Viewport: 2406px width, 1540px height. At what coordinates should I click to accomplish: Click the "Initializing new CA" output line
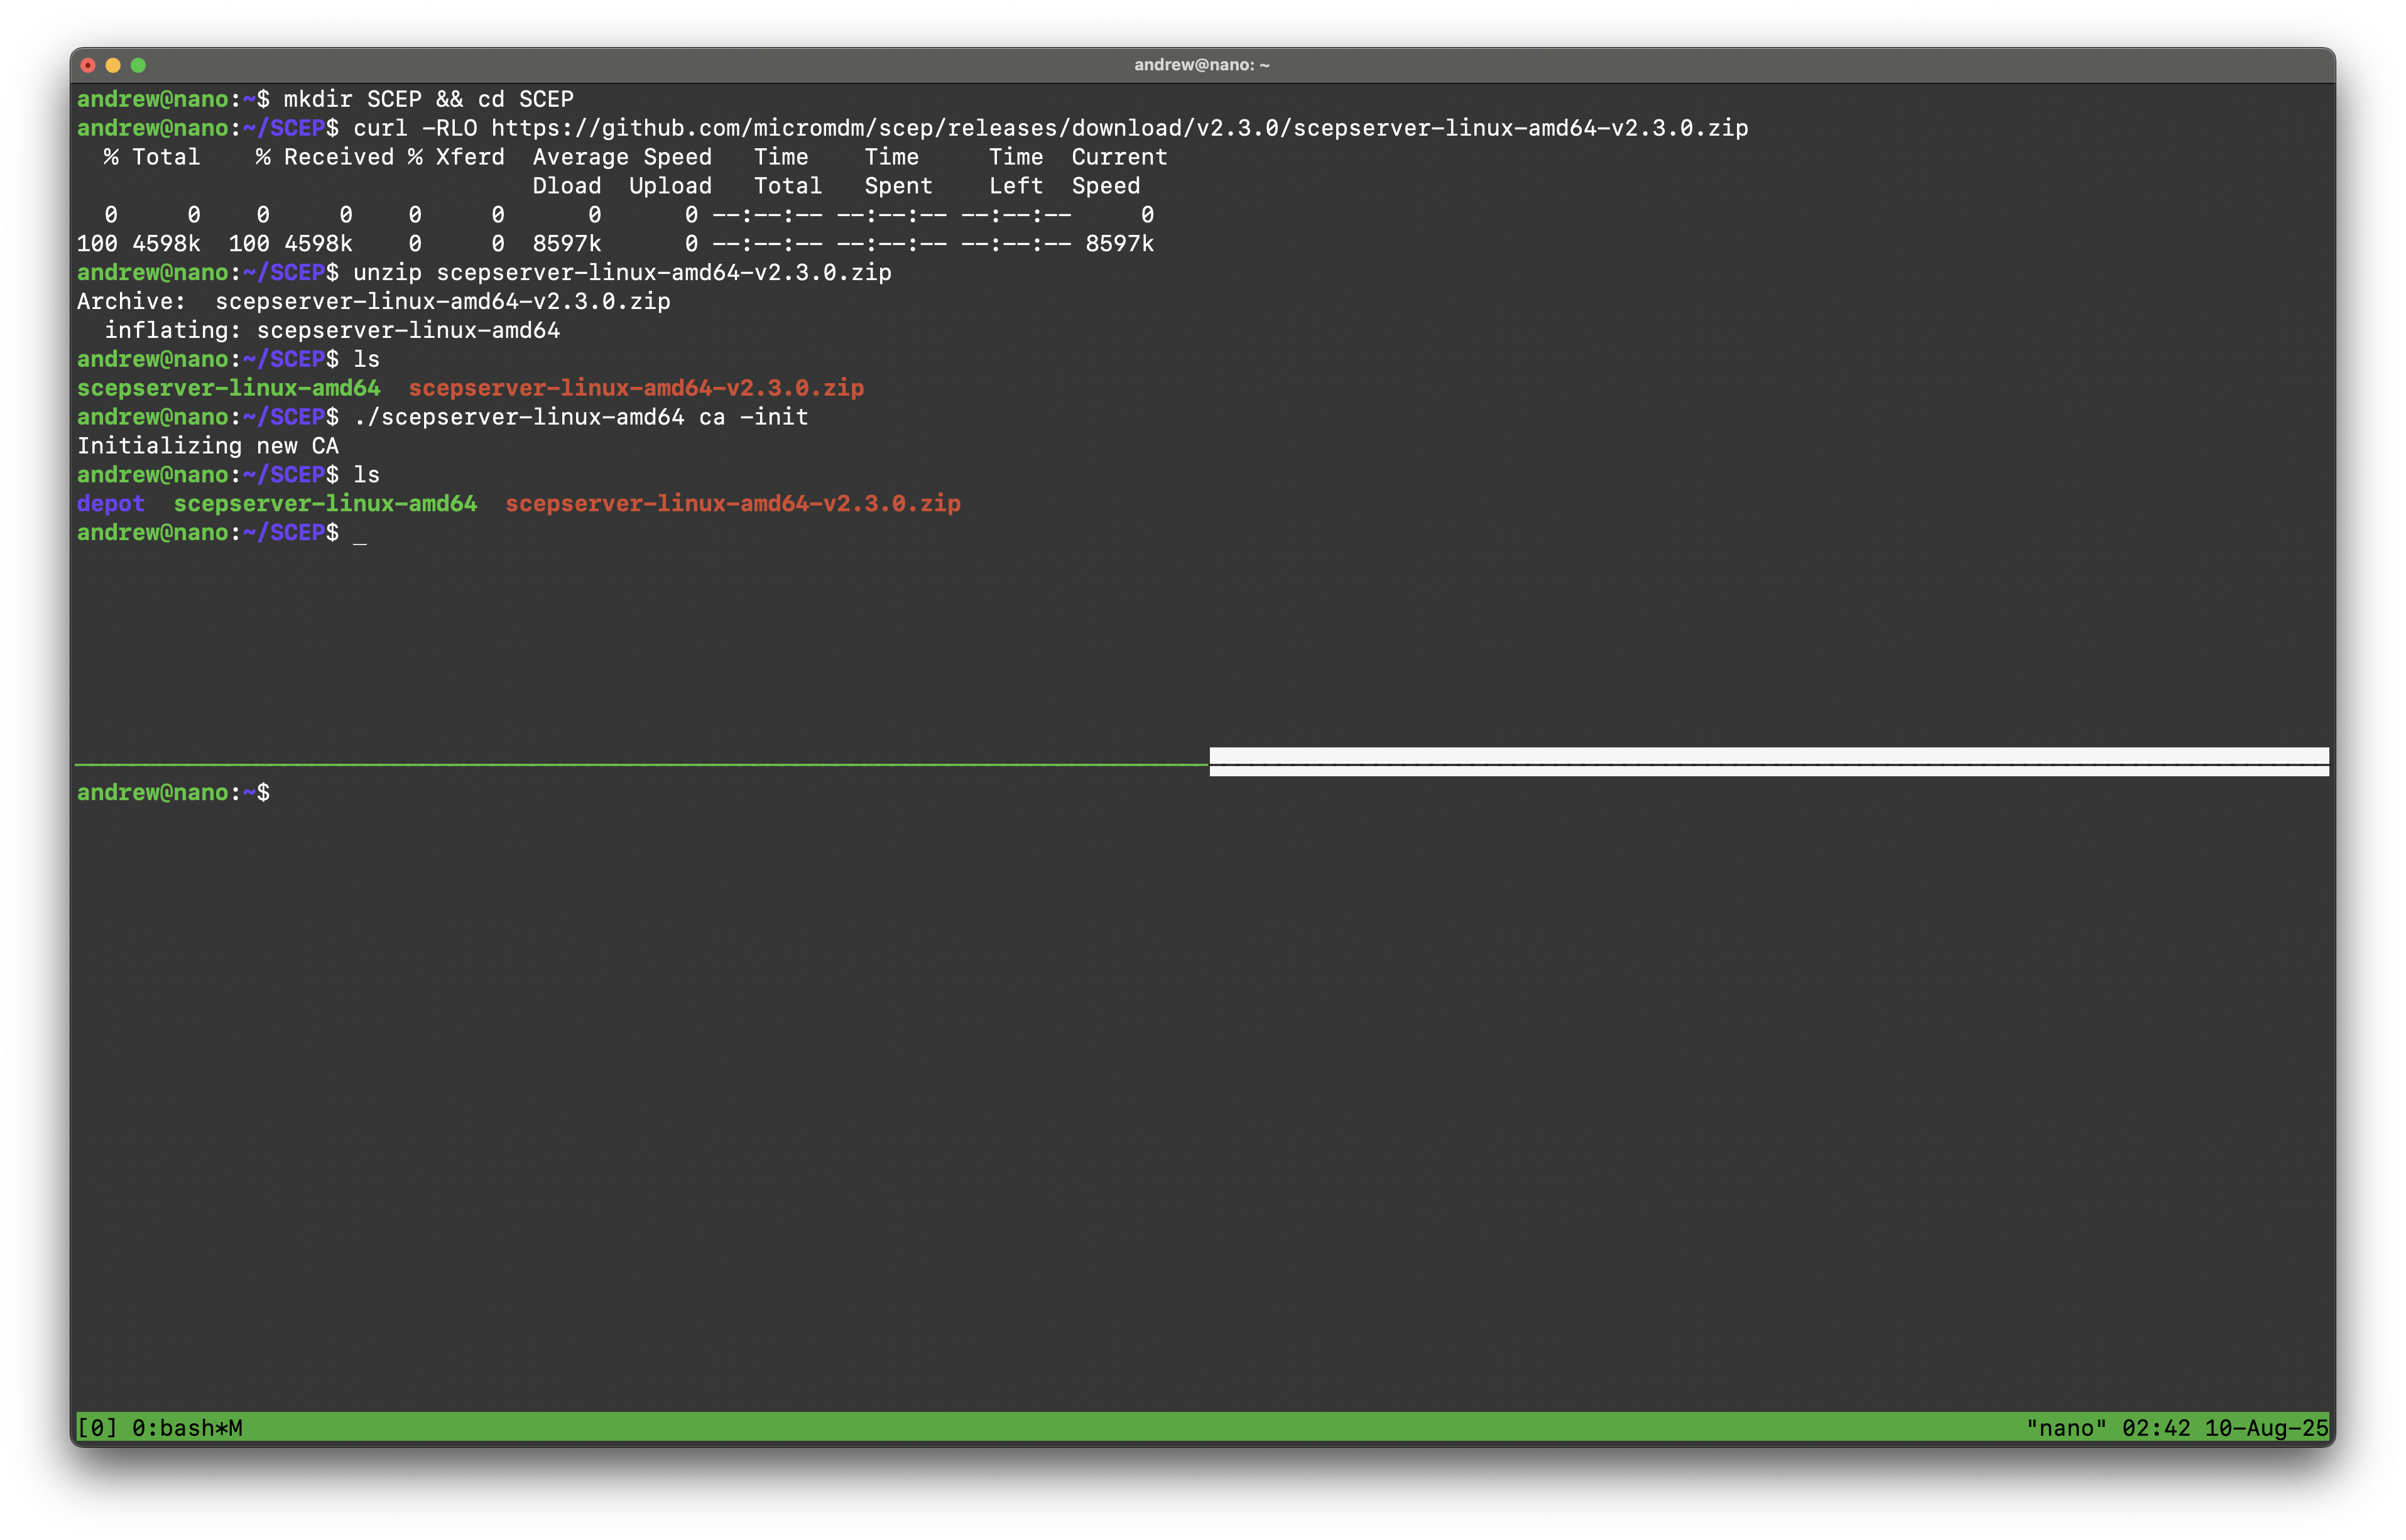click(x=207, y=446)
